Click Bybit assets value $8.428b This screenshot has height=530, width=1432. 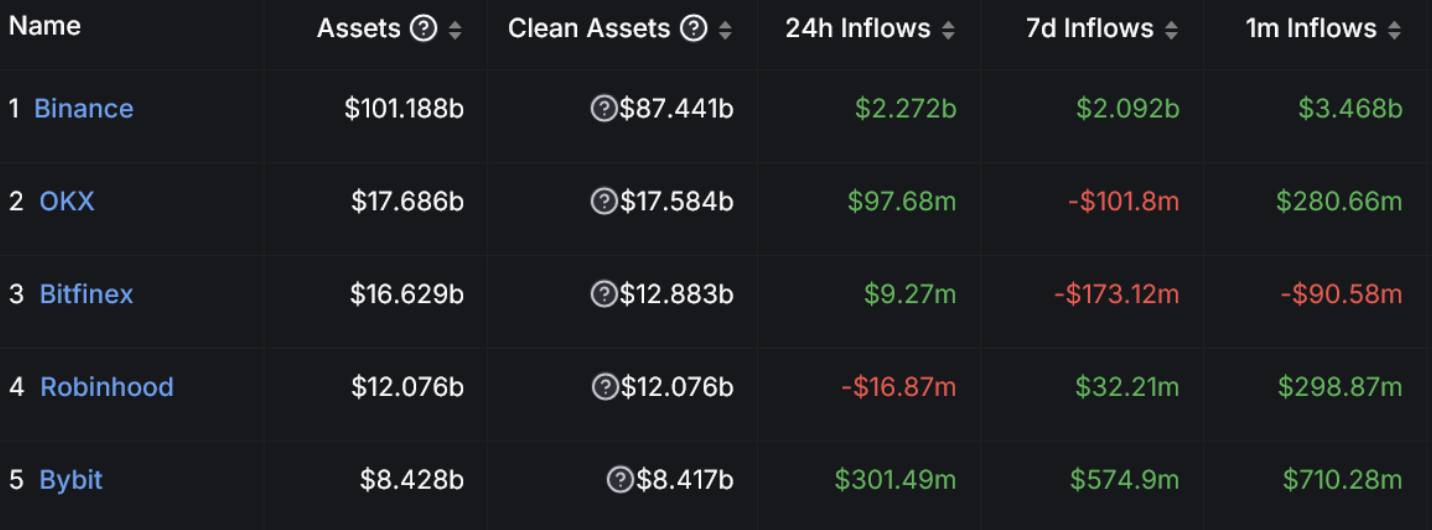[x=411, y=480]
